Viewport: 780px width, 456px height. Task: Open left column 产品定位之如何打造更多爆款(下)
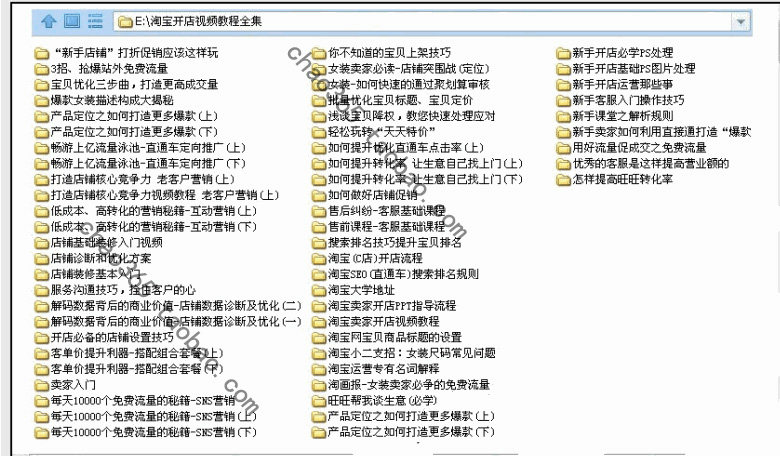tap(127, 132)
